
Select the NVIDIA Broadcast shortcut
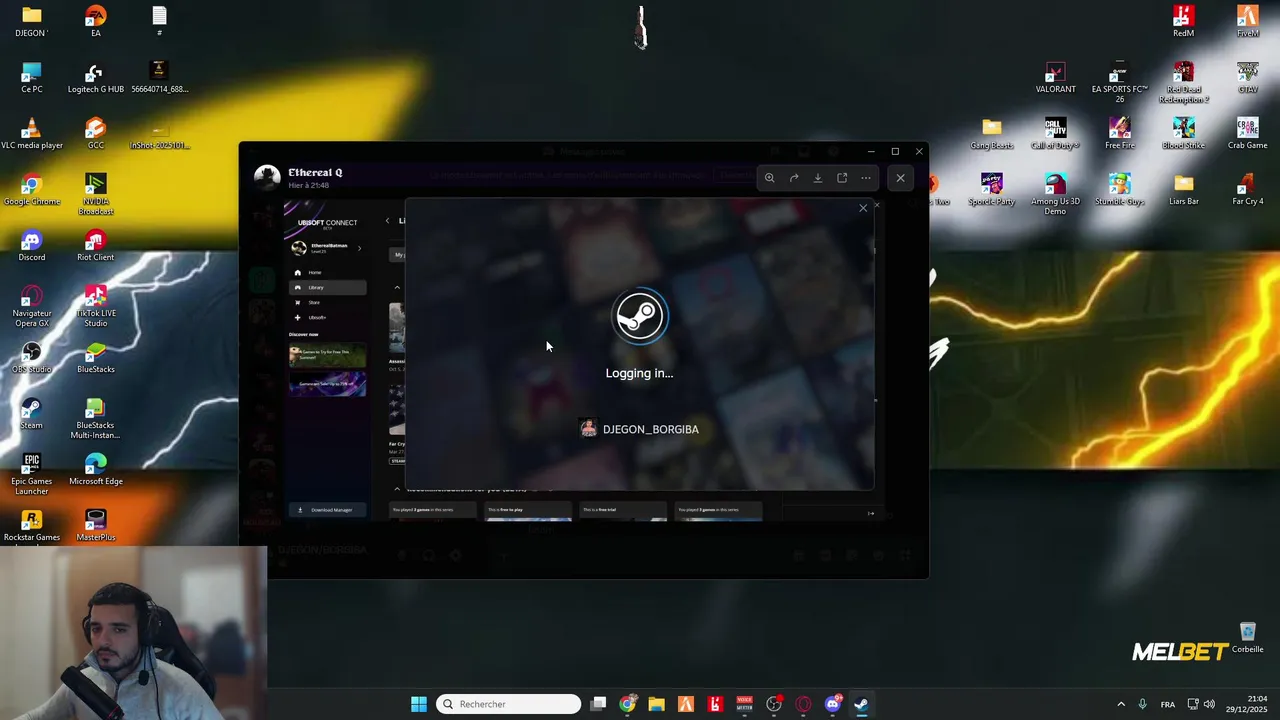[96, 194]
